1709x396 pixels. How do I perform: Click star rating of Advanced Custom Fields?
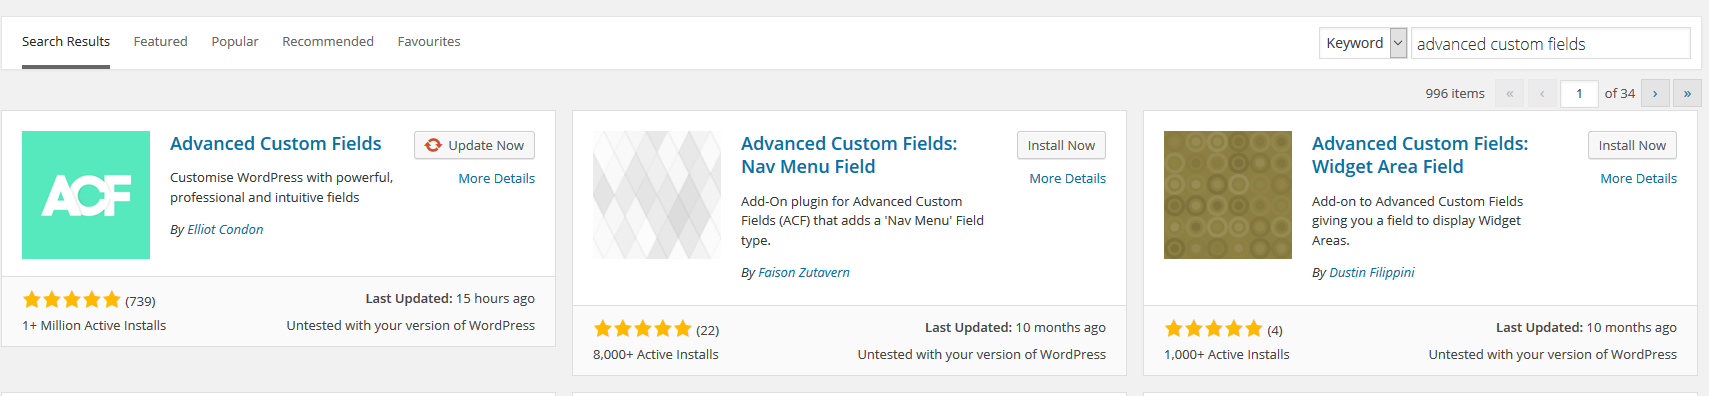72,300
